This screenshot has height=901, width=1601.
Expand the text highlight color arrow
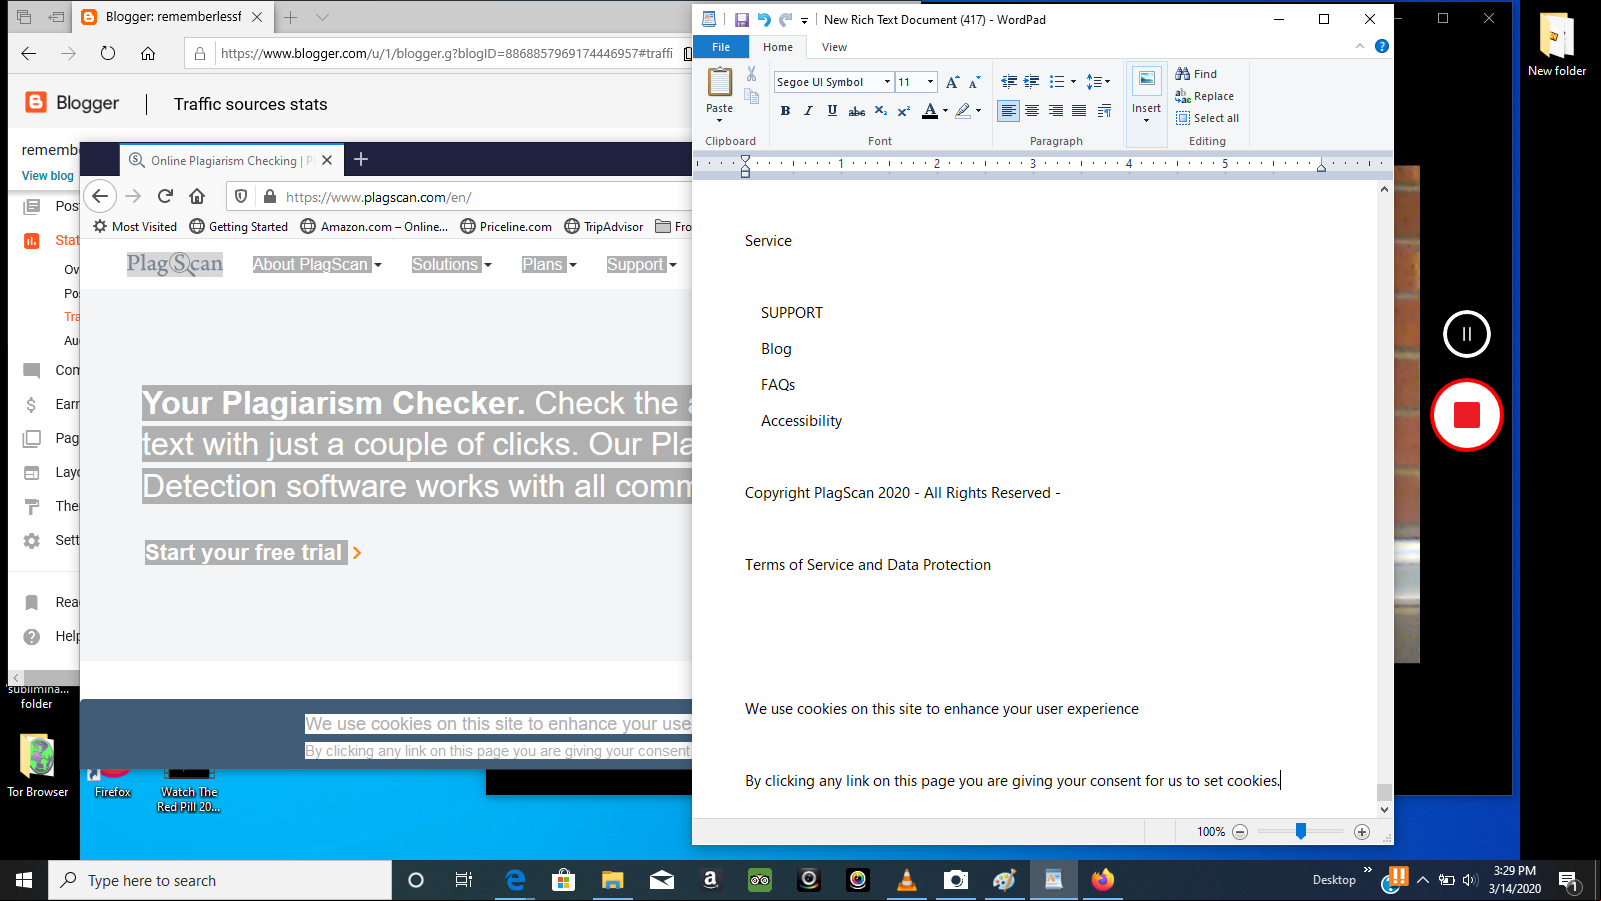click(978, 111)
